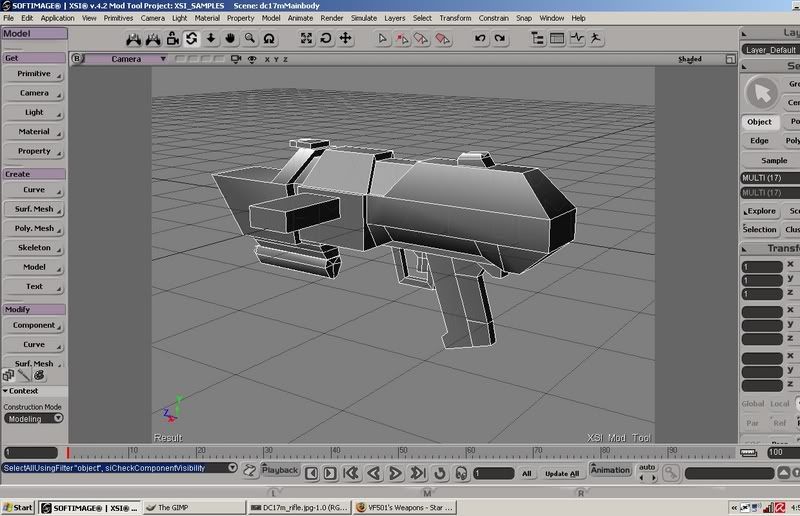
Task: Click the Frame All icon
Action: pos(306,38)
